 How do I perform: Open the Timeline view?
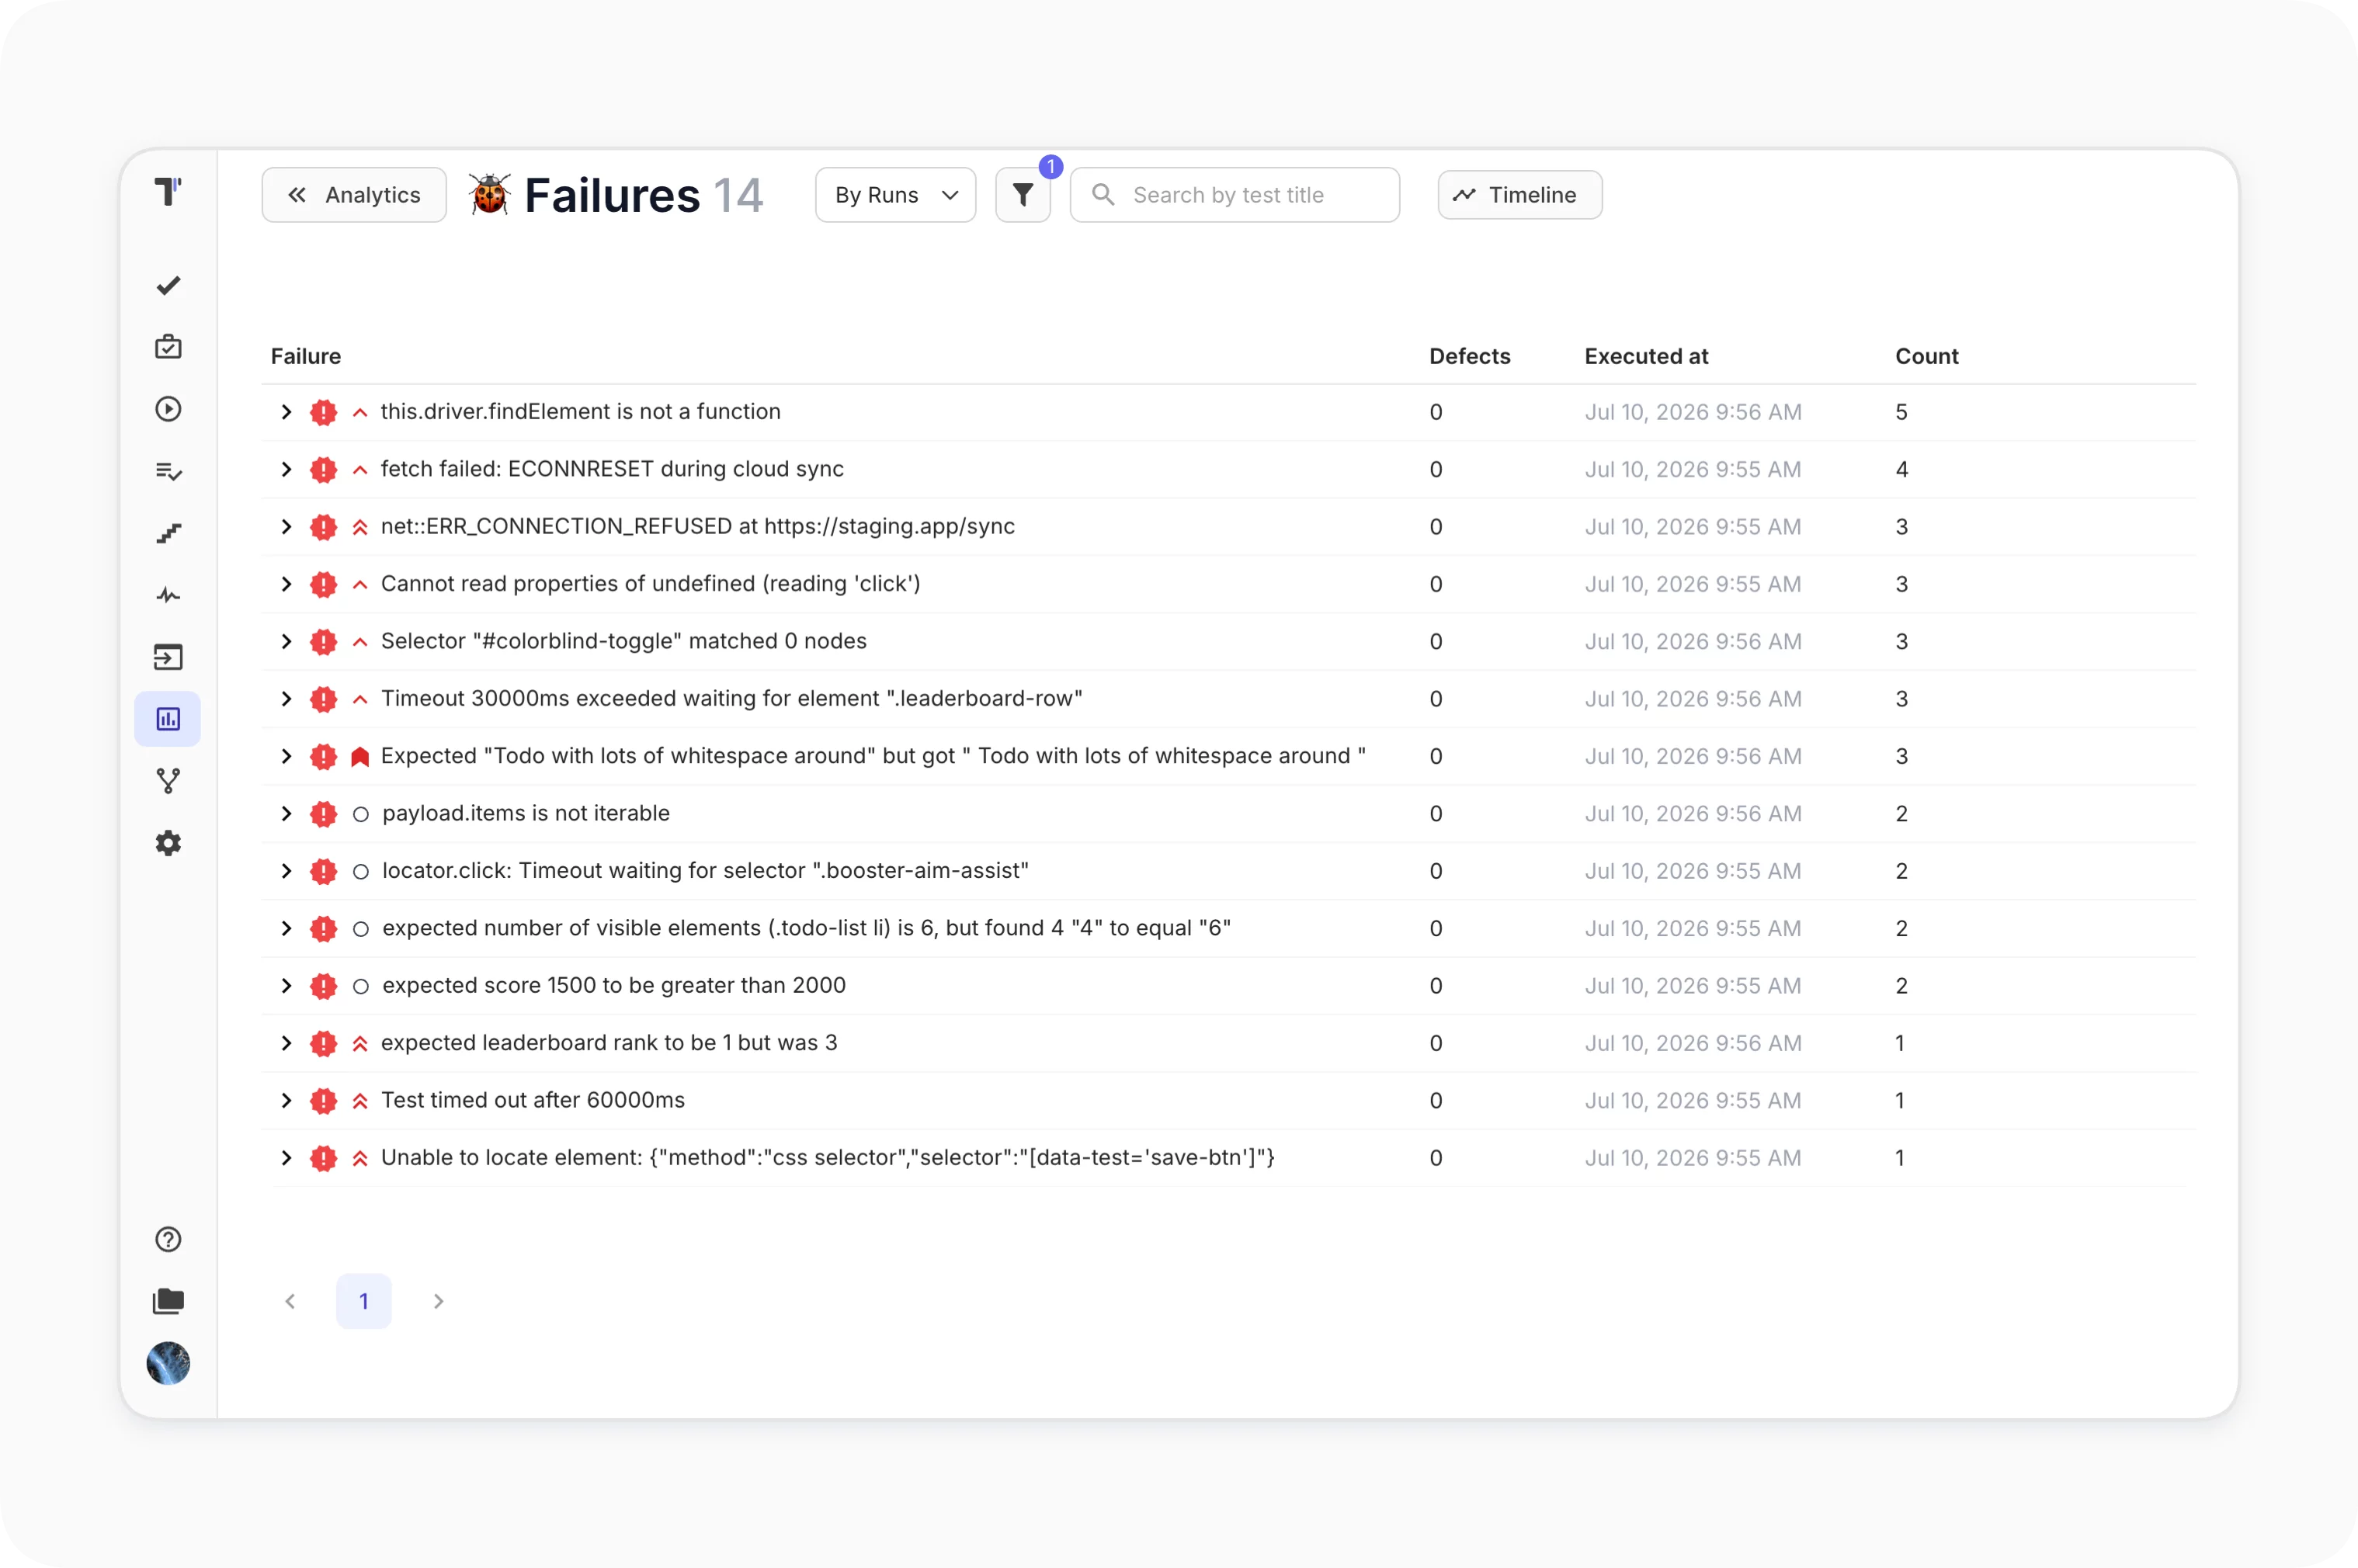(x=1520, y=195)
